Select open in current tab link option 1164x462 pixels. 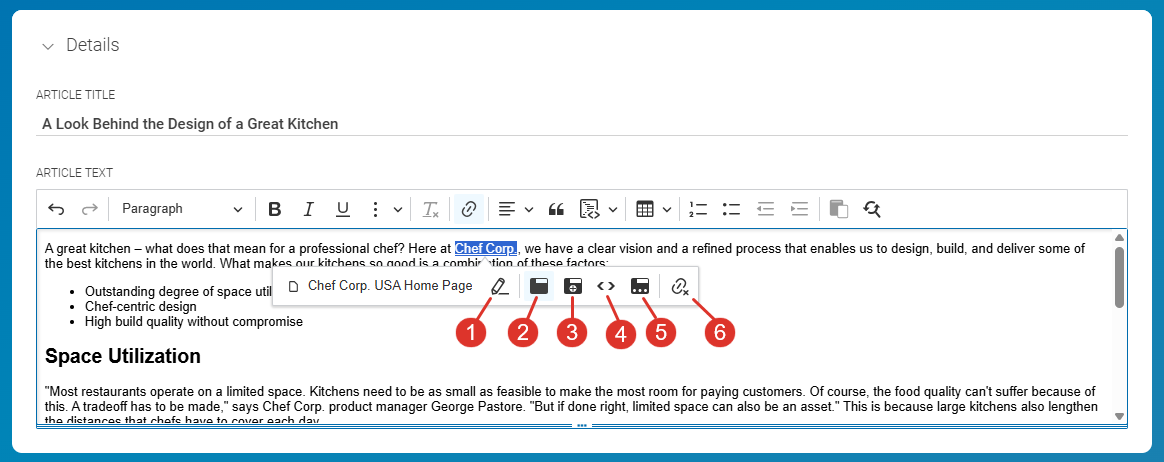click(x=539, y=286)
